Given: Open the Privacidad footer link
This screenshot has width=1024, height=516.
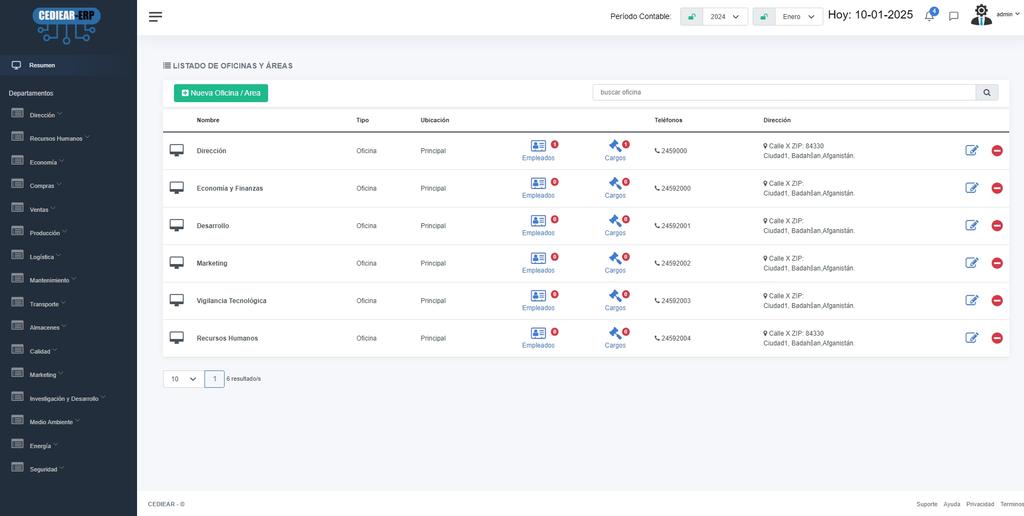Looking at the screenshot, I should point(980,504).
